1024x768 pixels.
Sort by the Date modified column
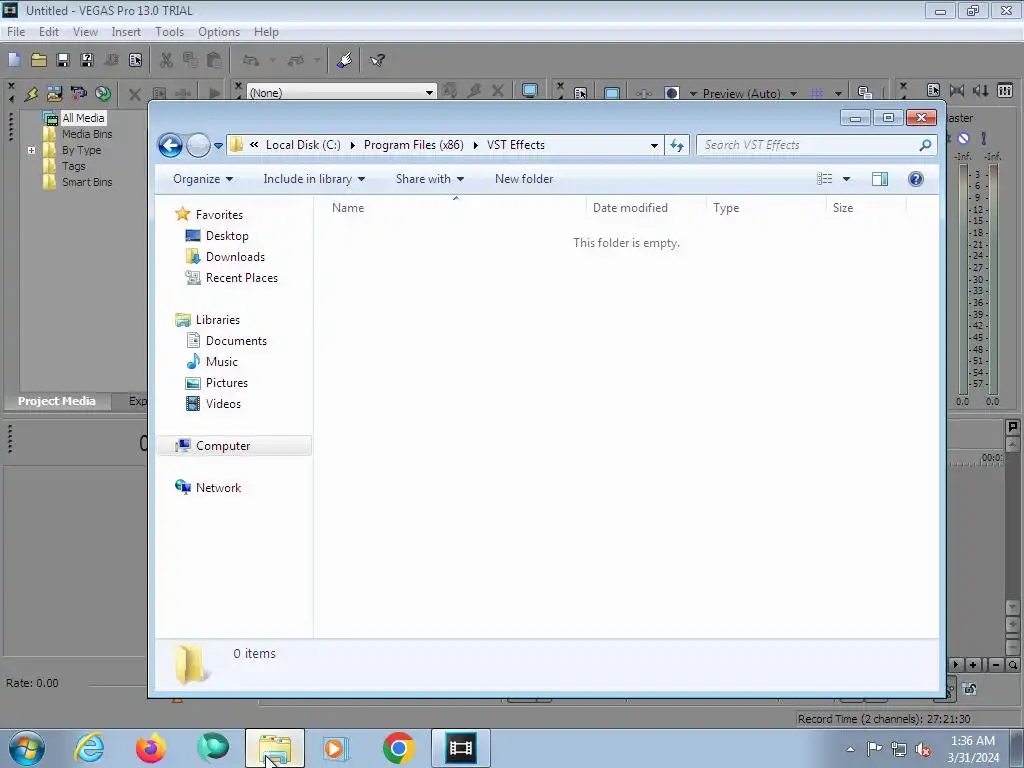pyautogui.click(x=630, y=208)
